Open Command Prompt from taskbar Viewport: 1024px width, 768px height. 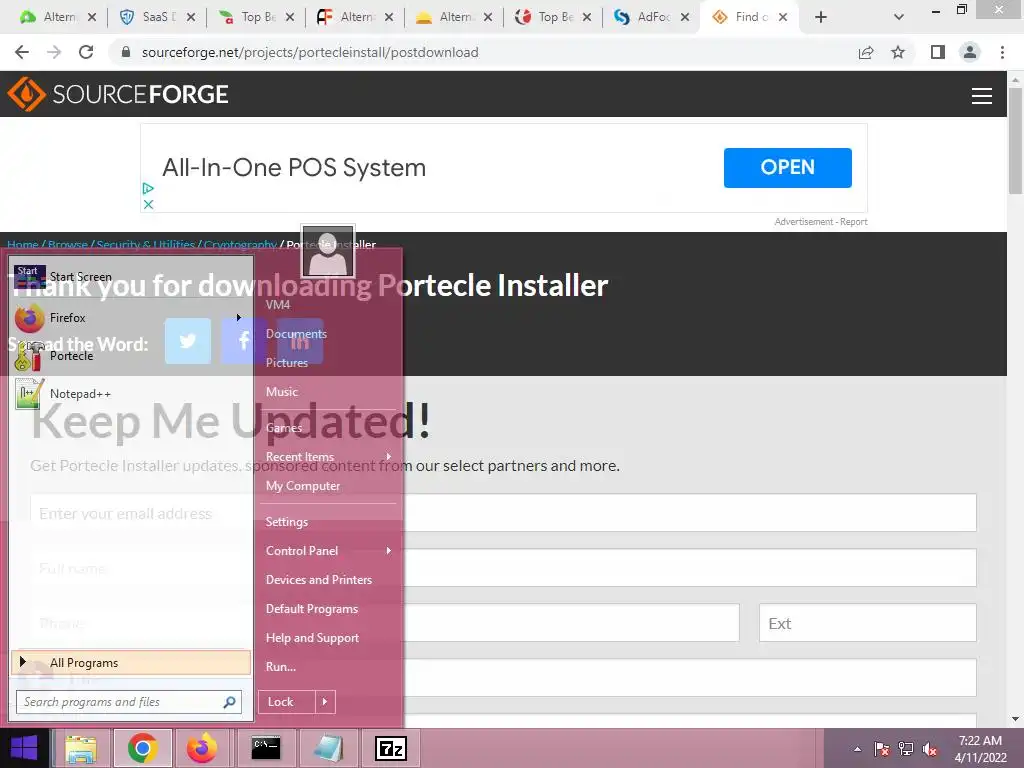pyautogui.click(x=266, y=748)
